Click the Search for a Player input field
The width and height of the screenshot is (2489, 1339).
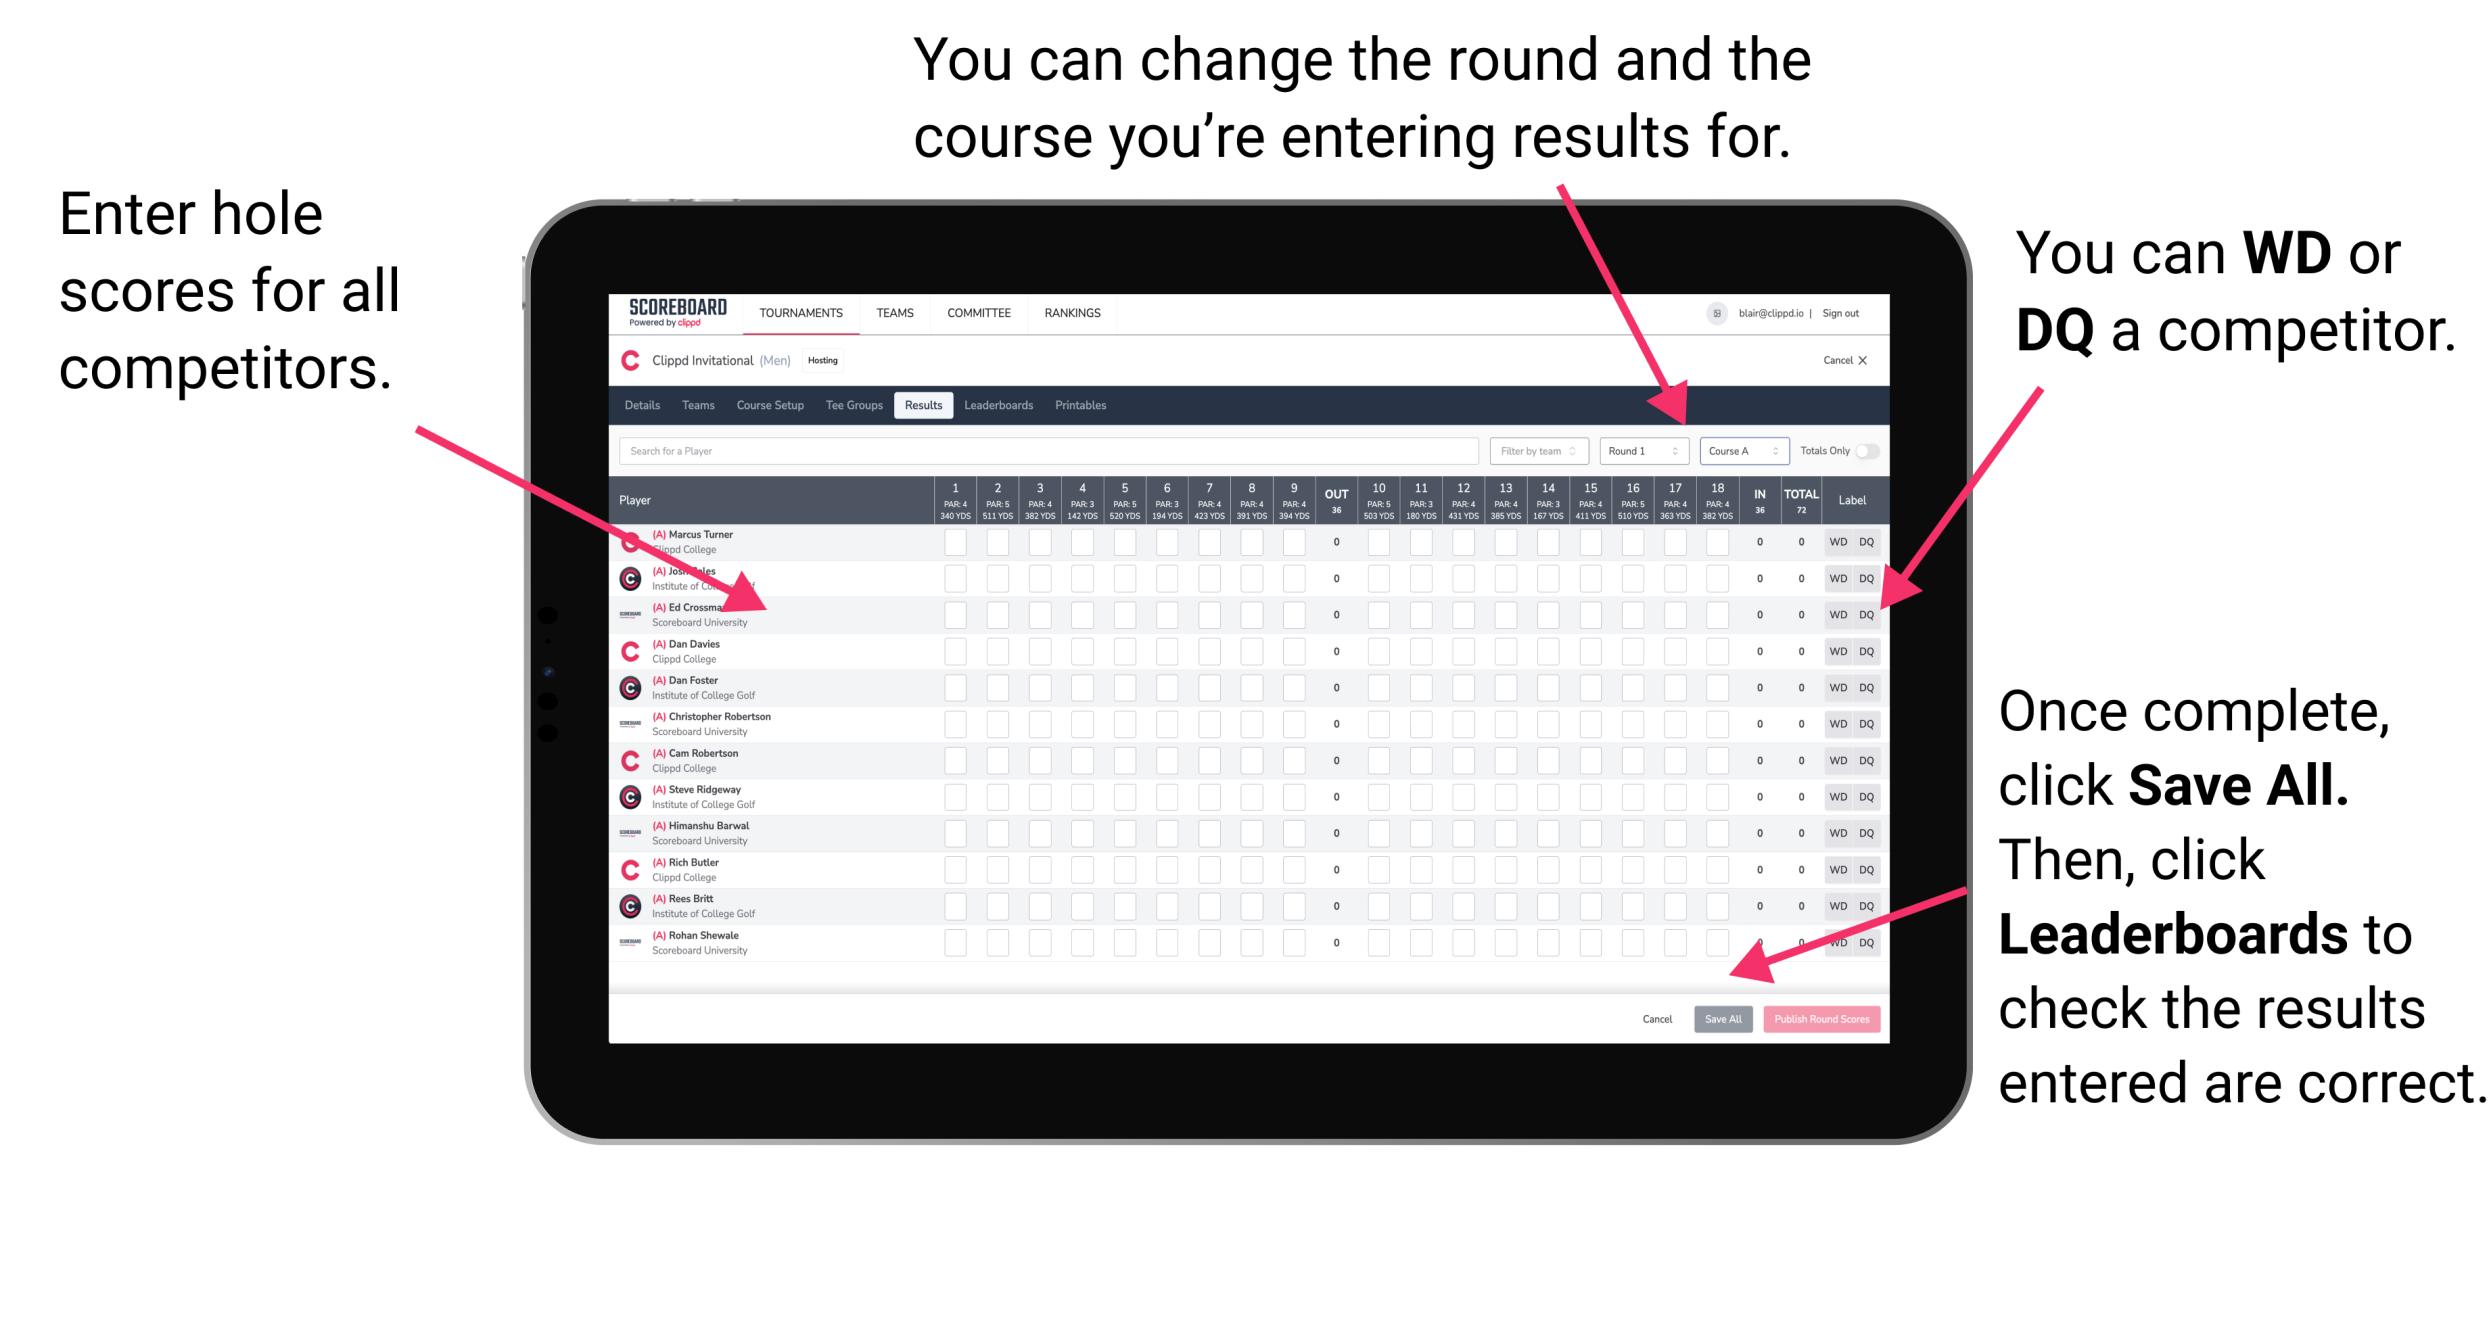(1043, 450)
